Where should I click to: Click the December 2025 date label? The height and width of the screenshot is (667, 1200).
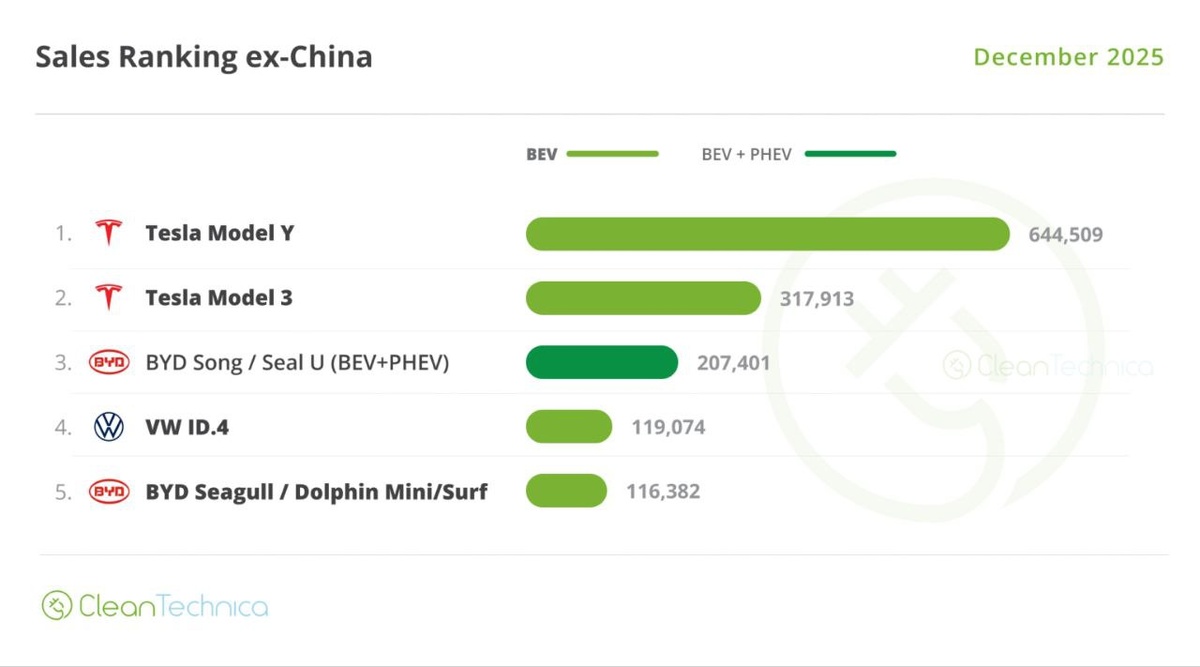(1068, 57)
